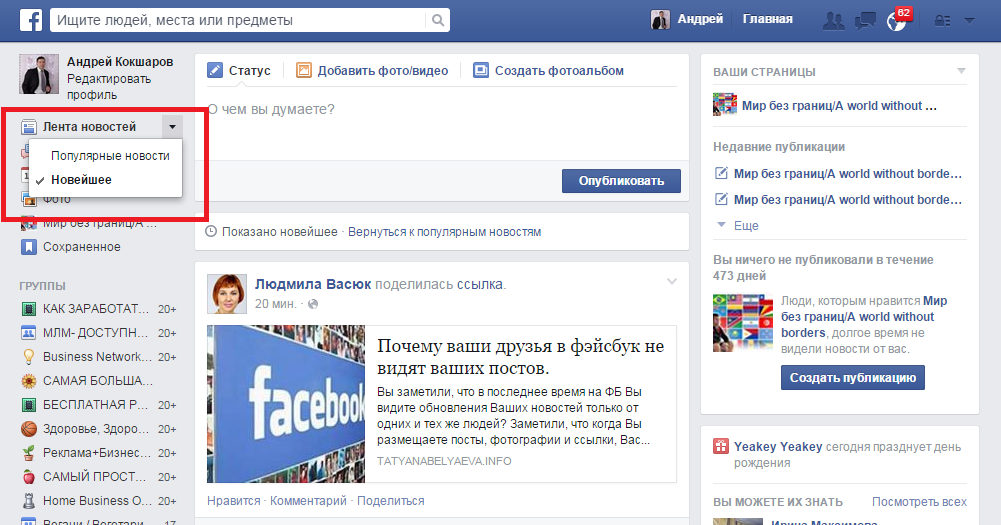The height and width of the screenshot is (525, 1001).
Task: Click the Facebook logo icon
Action: coord(31,20)
